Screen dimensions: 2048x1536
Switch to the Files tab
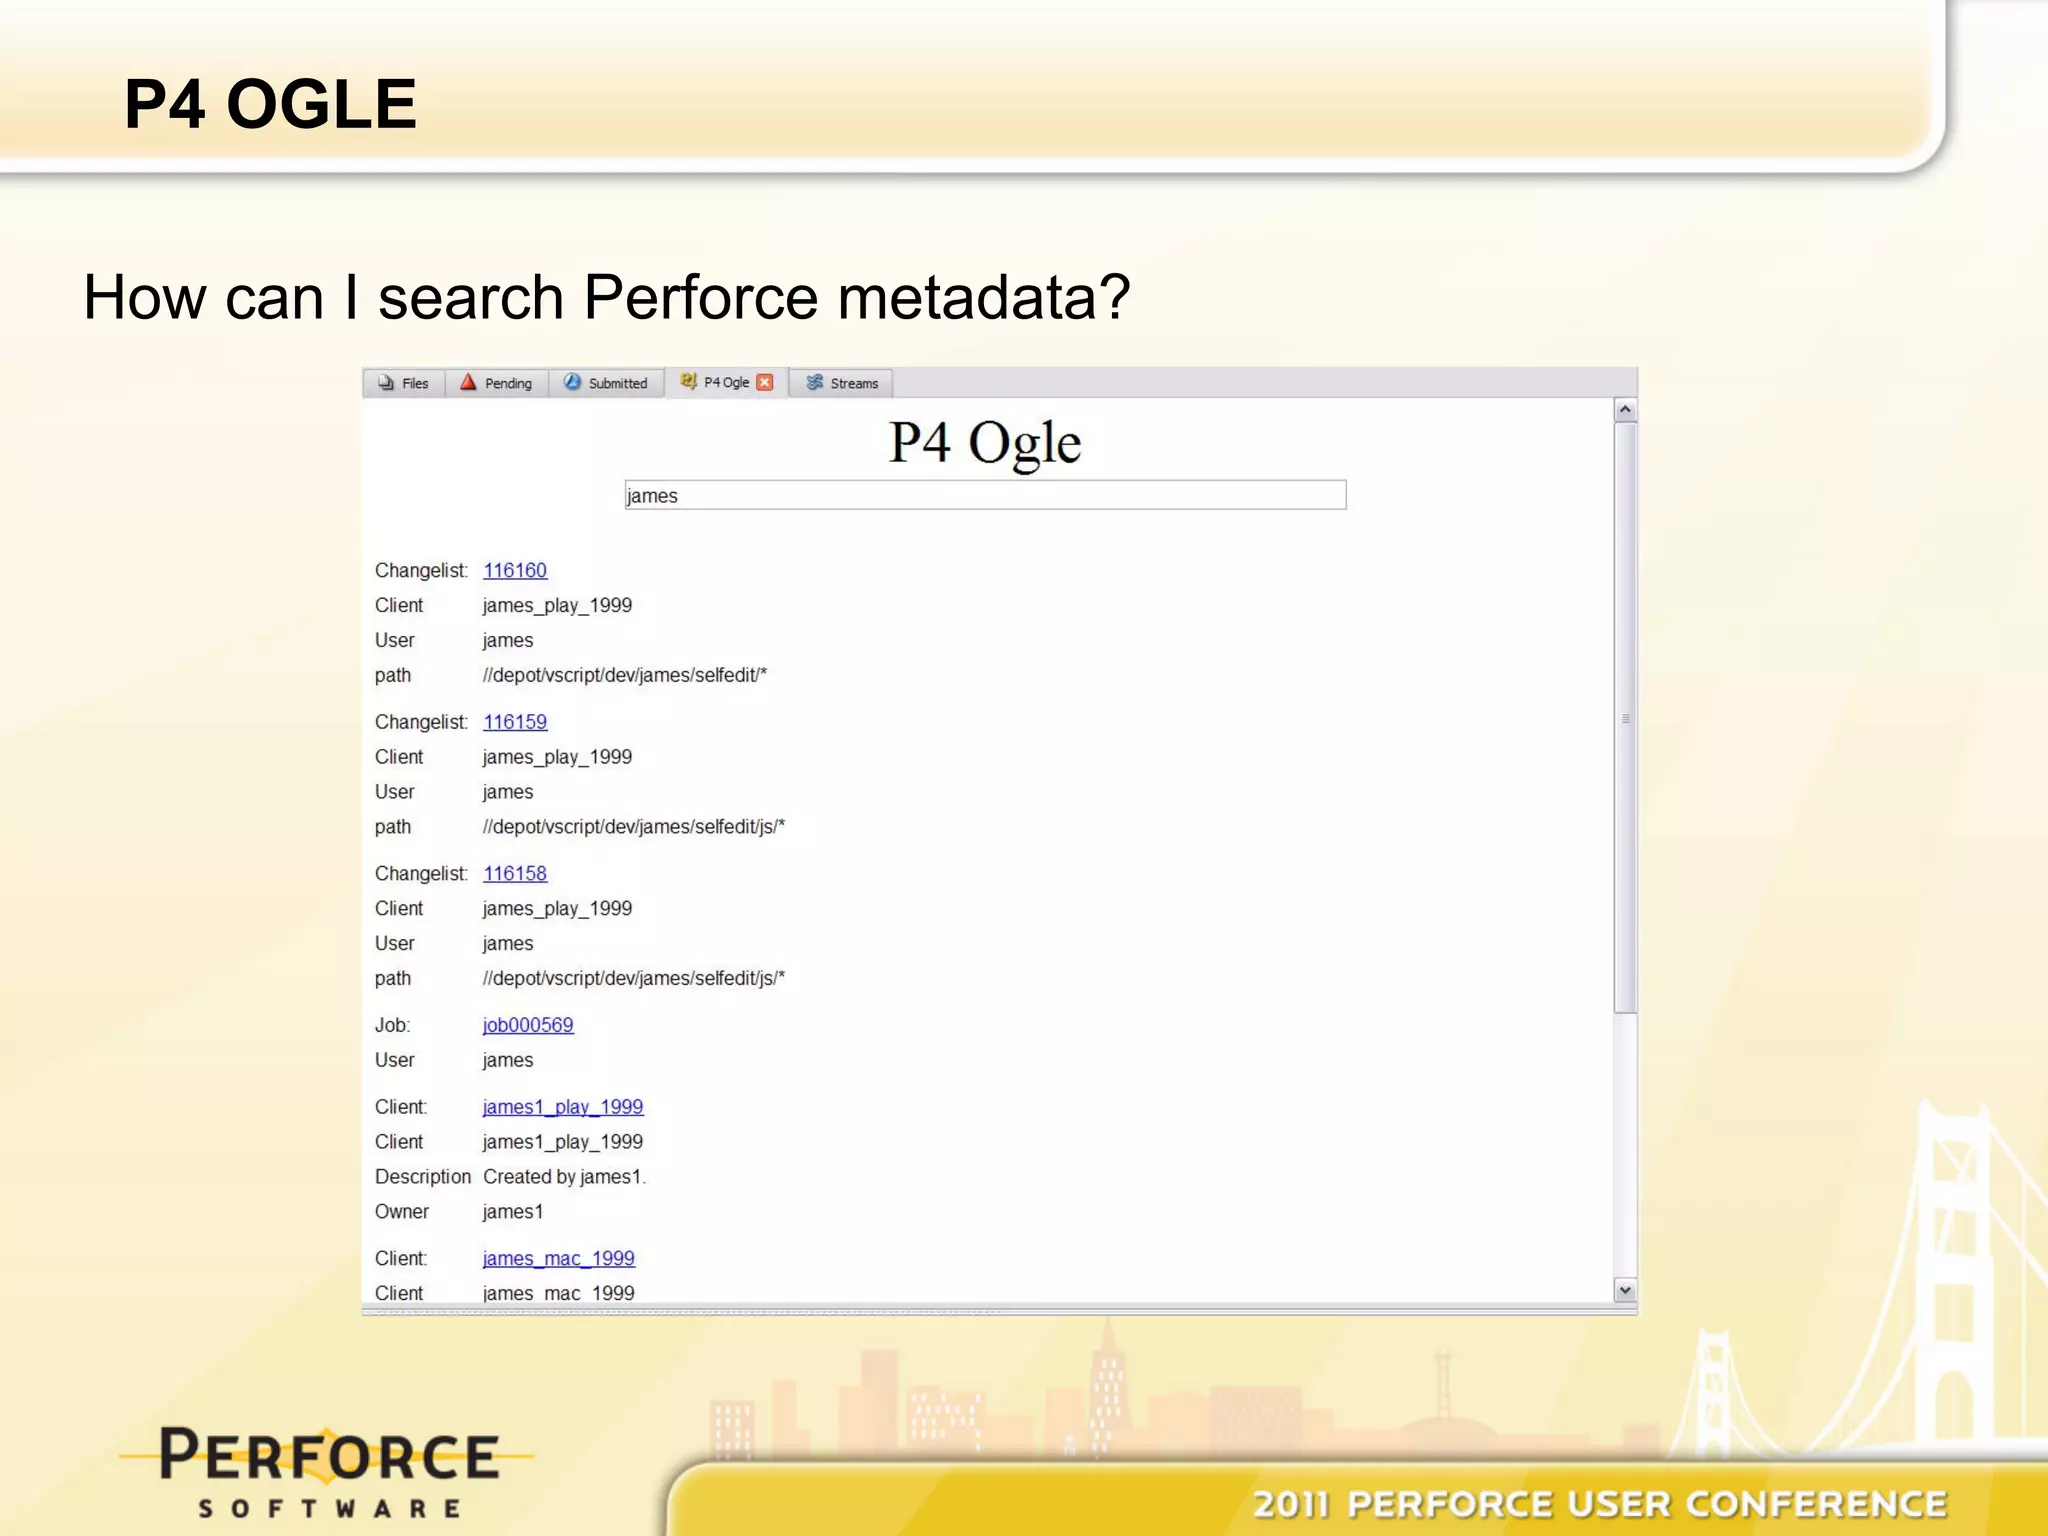coord(404,383)
